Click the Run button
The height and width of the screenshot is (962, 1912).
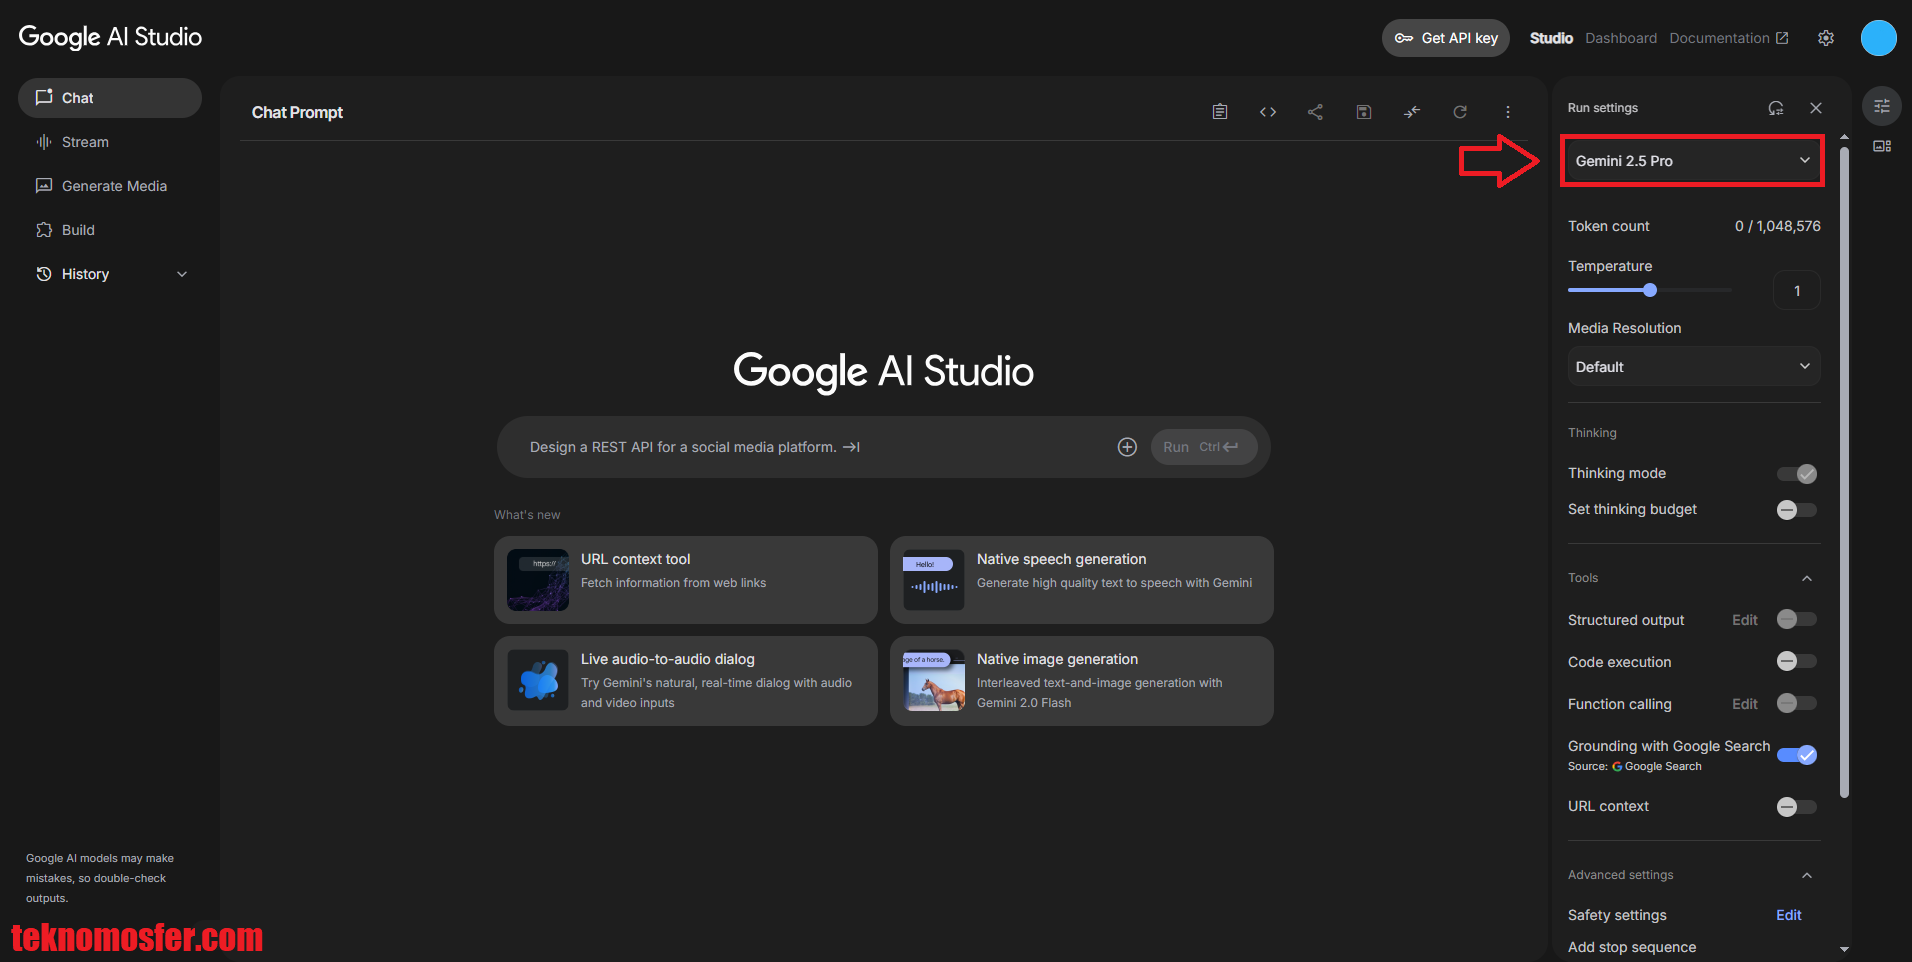pos(1202,447)
